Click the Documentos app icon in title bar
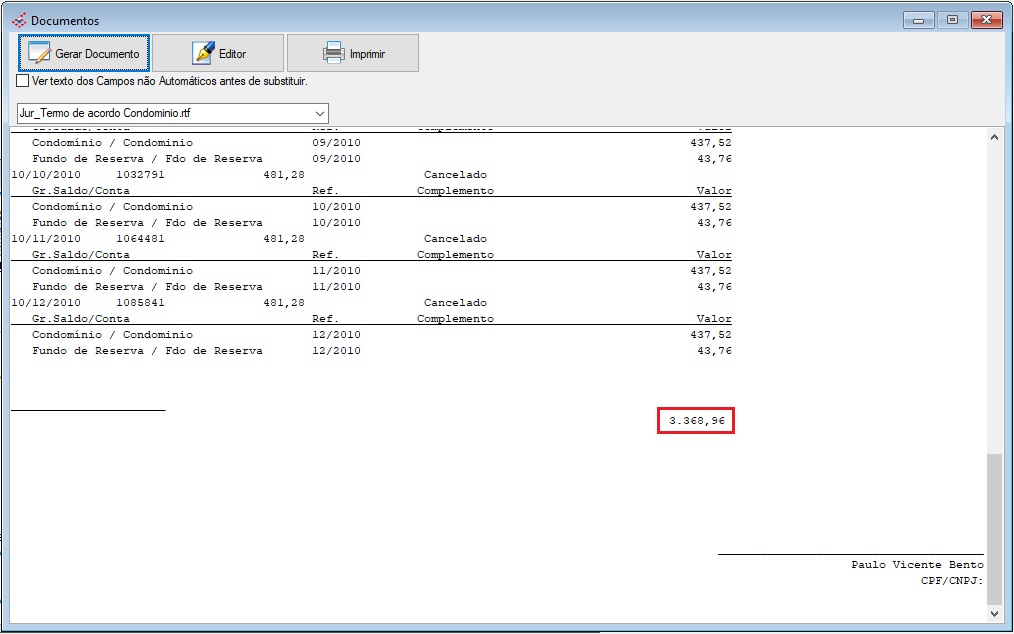The height and width of the screenshot is (634, 1014). tap(18, 20)
